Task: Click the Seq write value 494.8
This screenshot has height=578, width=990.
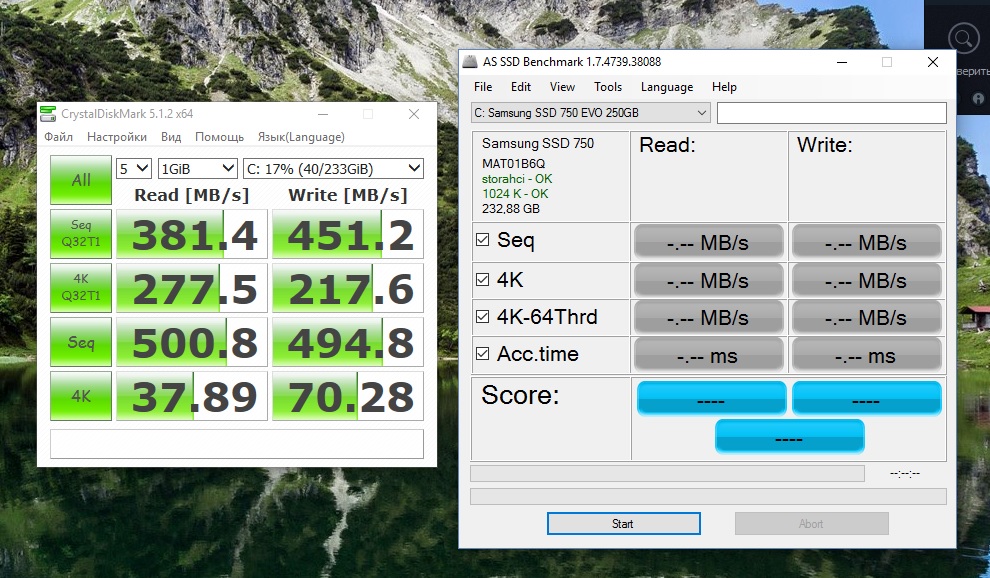Action: click(x=348, y=342)
